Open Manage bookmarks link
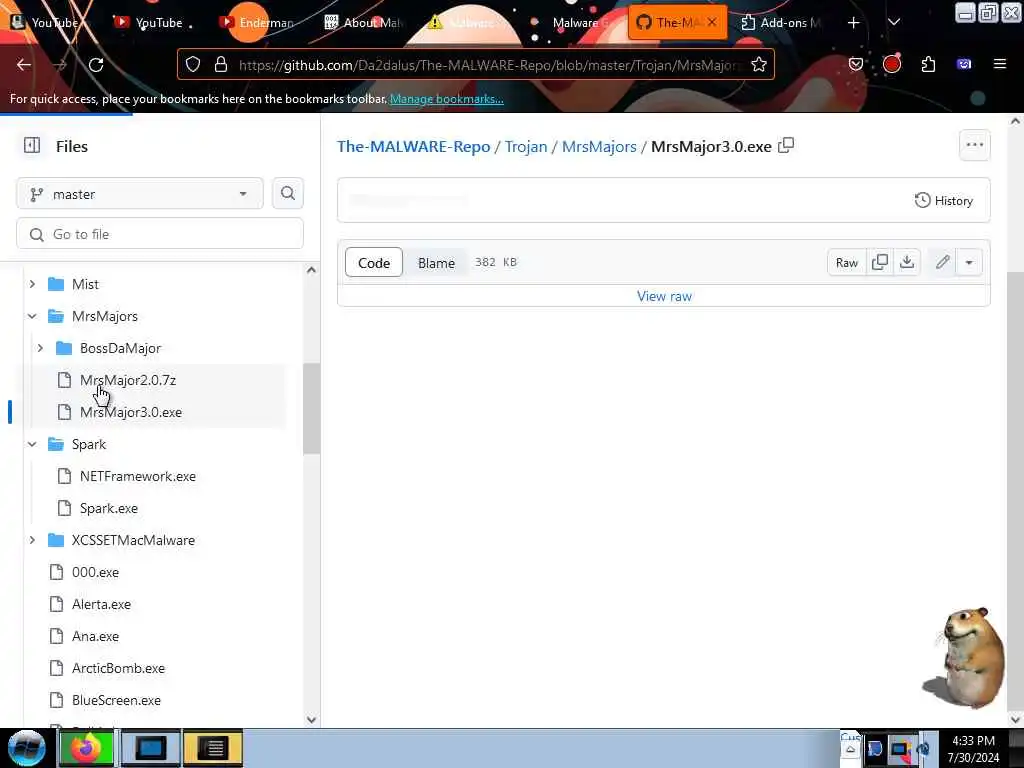The width and height of the screenshot is (1024, 768). (x=447, y=99)
